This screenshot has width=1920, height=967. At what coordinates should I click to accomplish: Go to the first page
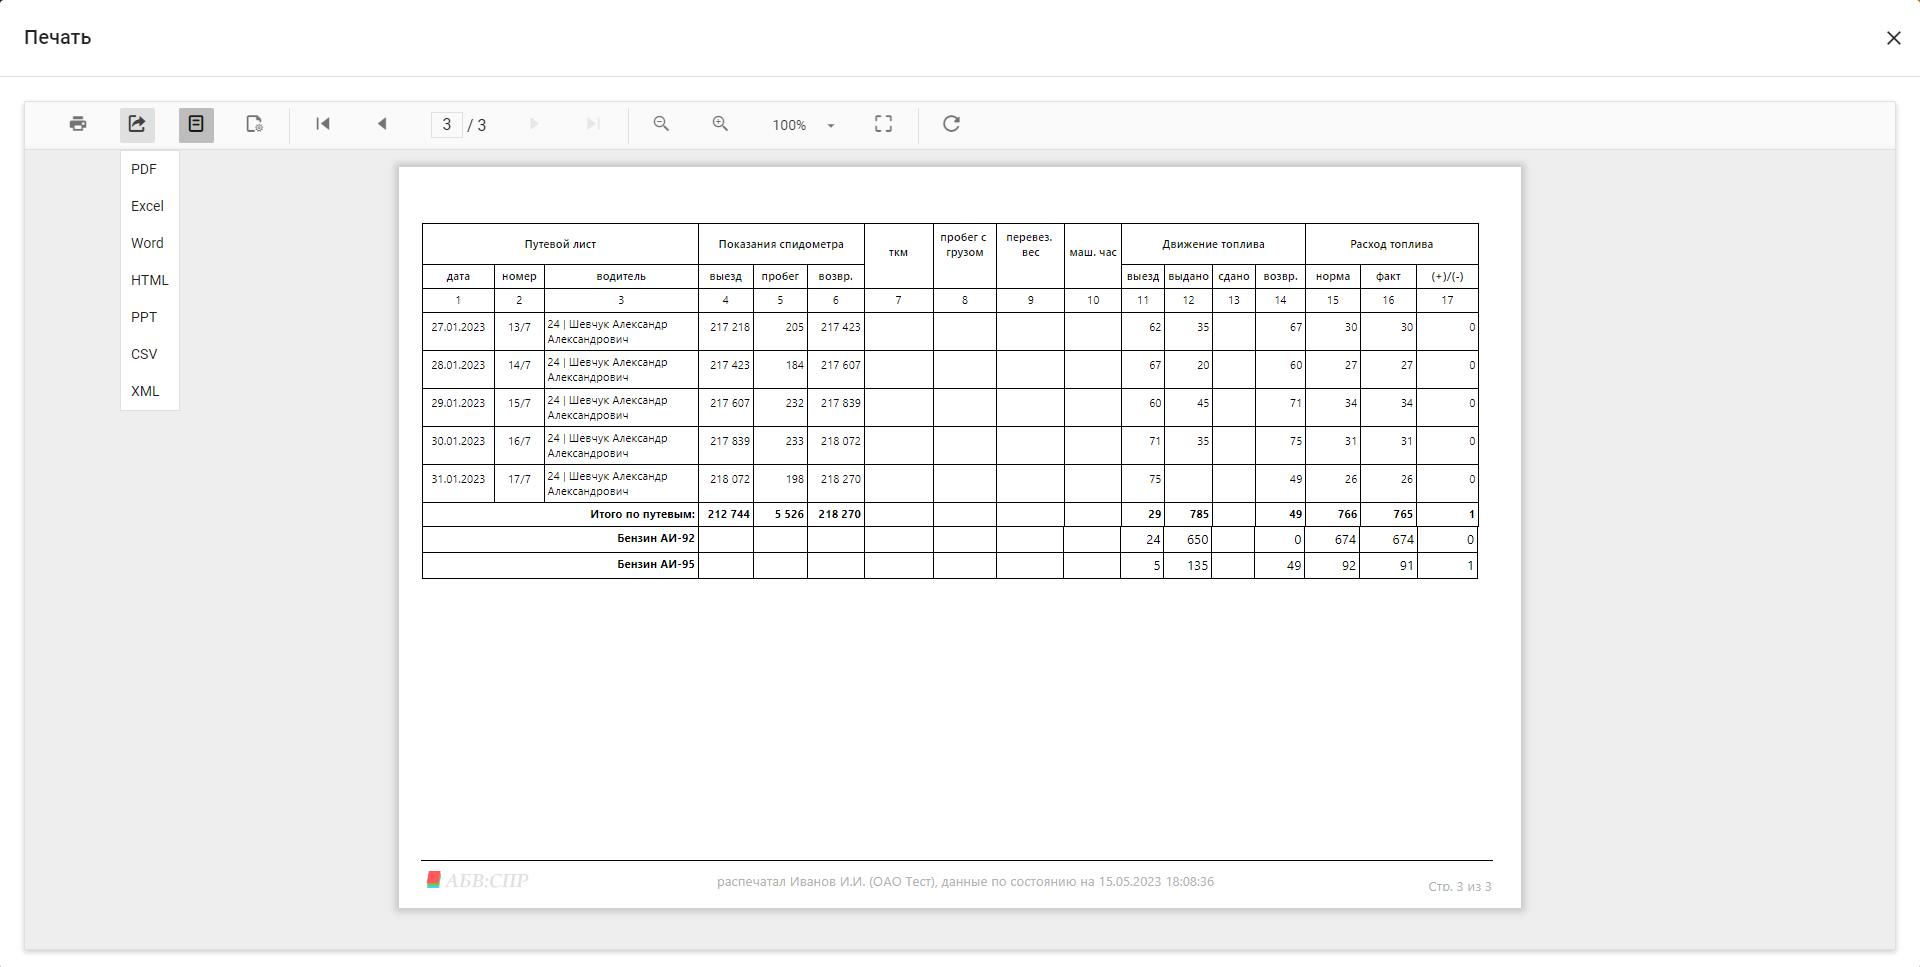323,124
